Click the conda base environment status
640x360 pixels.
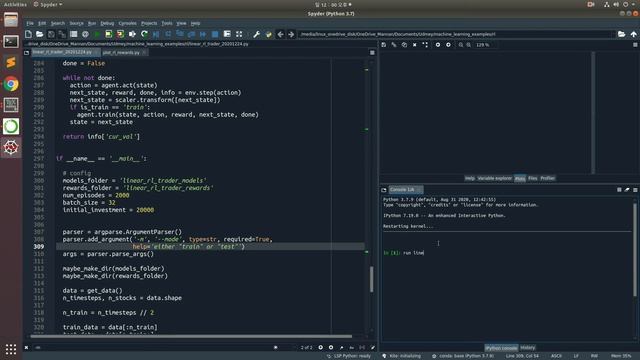[463, 356]
